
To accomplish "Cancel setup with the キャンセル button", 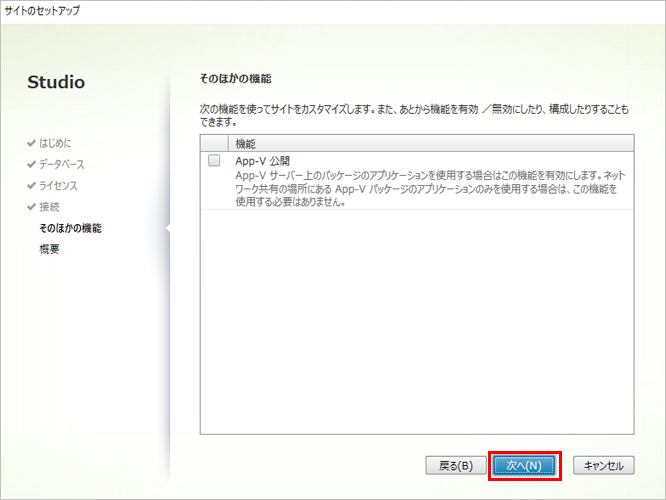I will pyautogui.click(x=604, y=465).
